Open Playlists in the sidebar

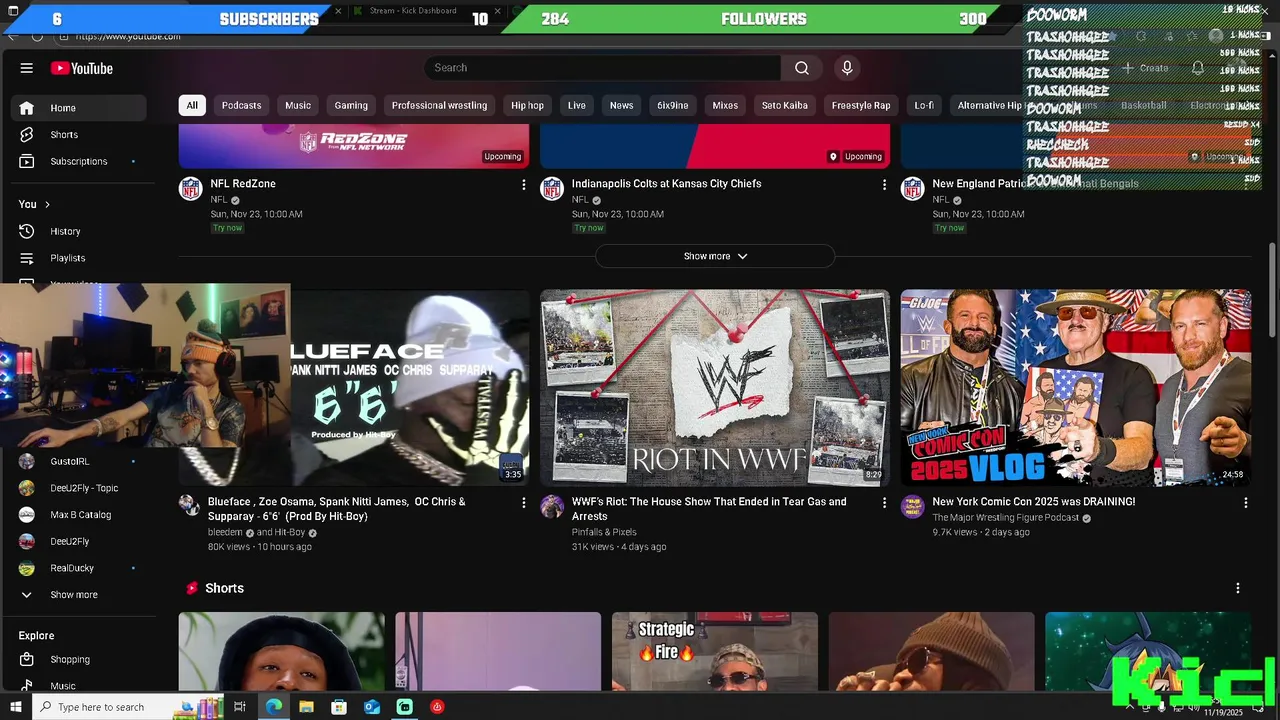click(x=79, y=258)
